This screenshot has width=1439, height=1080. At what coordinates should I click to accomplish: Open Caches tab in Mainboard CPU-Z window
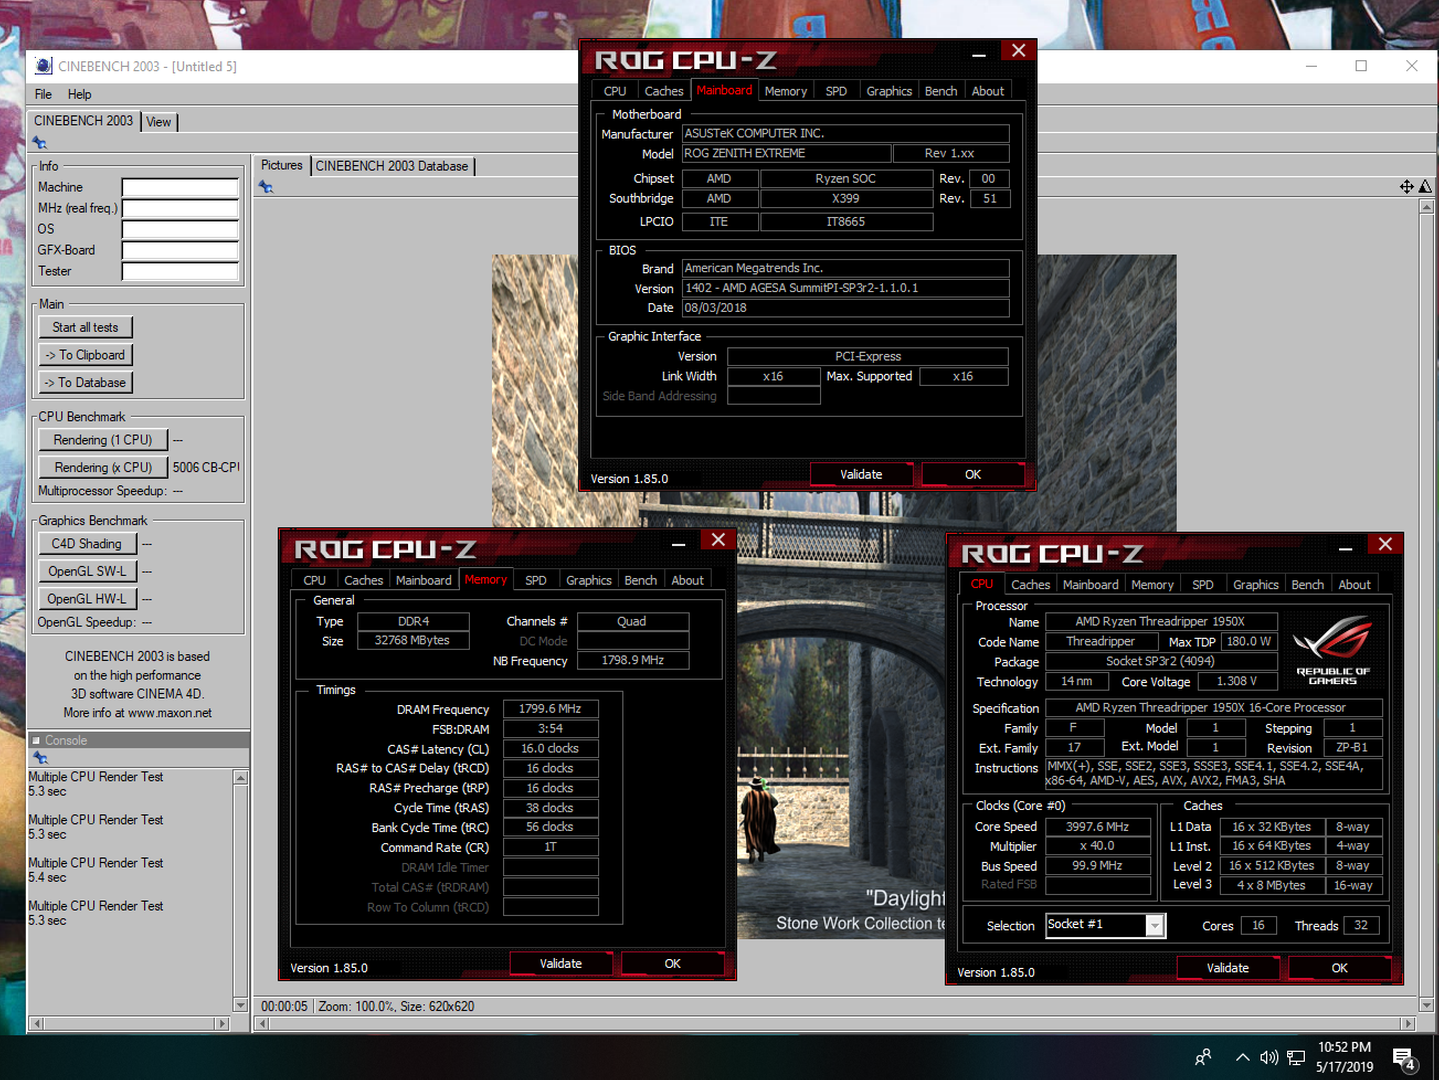[x=664, y=91]
